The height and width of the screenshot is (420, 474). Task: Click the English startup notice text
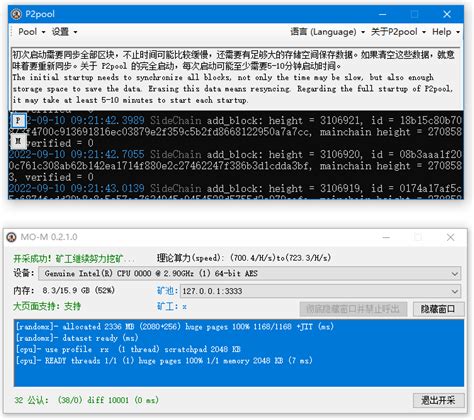point(233,89)
